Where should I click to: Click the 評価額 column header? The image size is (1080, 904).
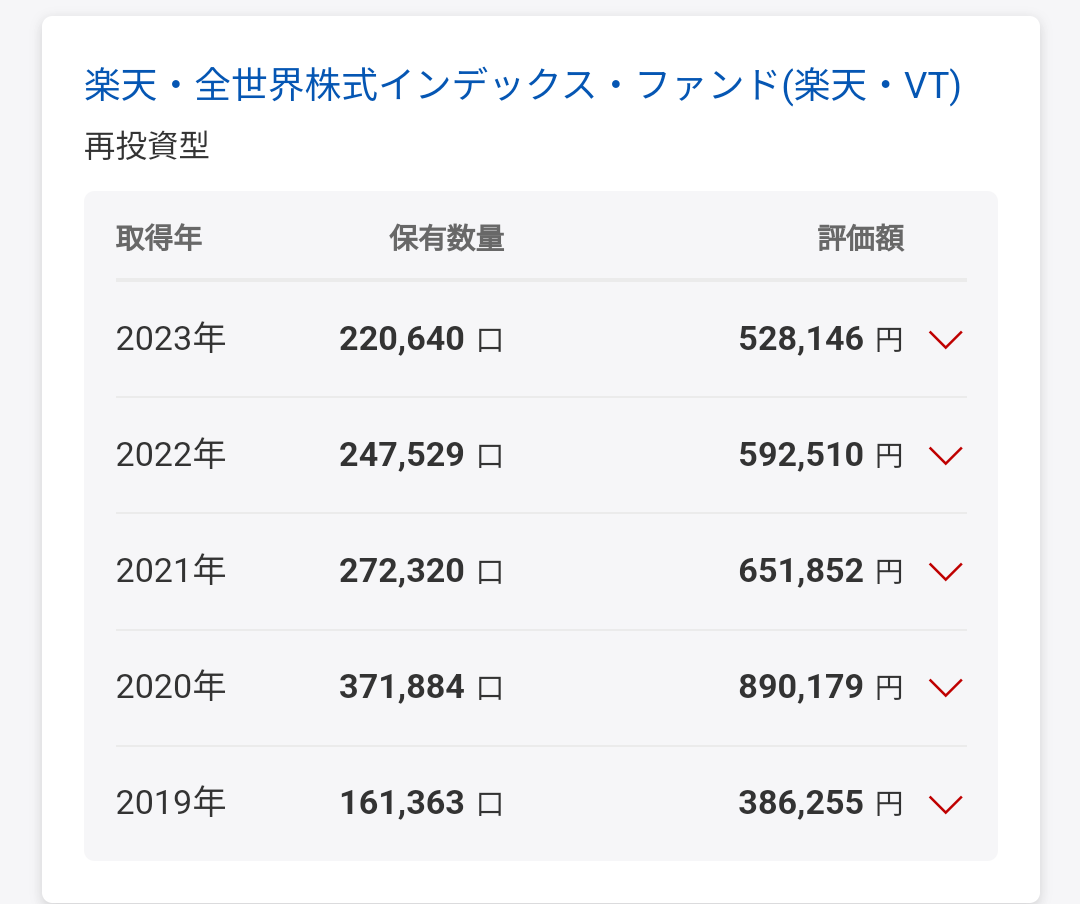click(x=861, y=238)
